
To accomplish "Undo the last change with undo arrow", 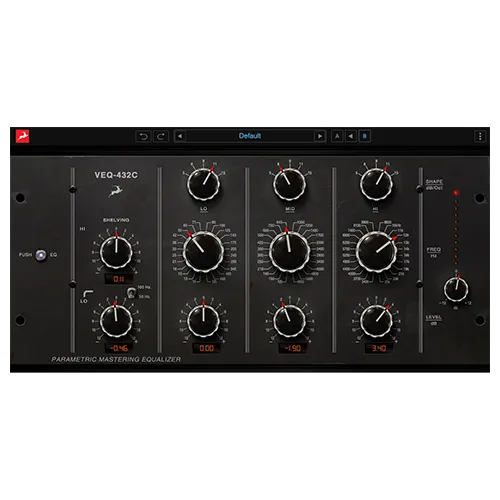I will coord(143,136).
